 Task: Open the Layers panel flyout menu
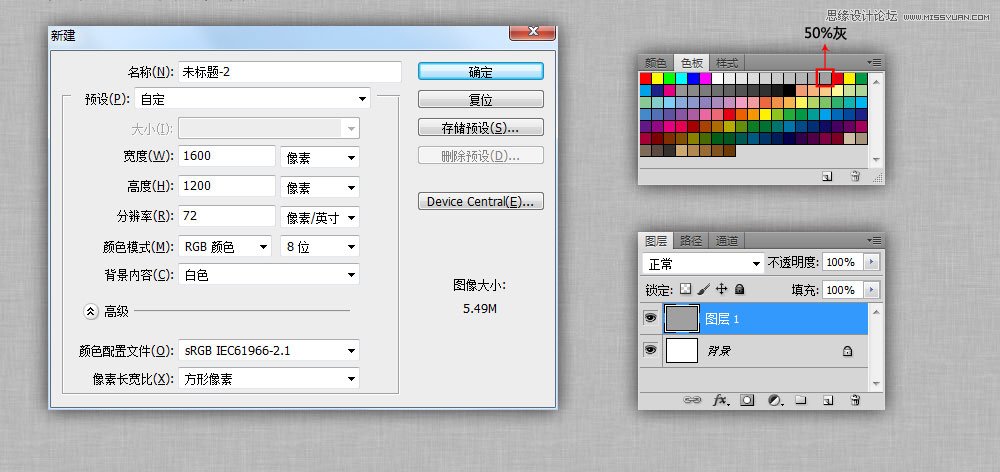[874, 240]
